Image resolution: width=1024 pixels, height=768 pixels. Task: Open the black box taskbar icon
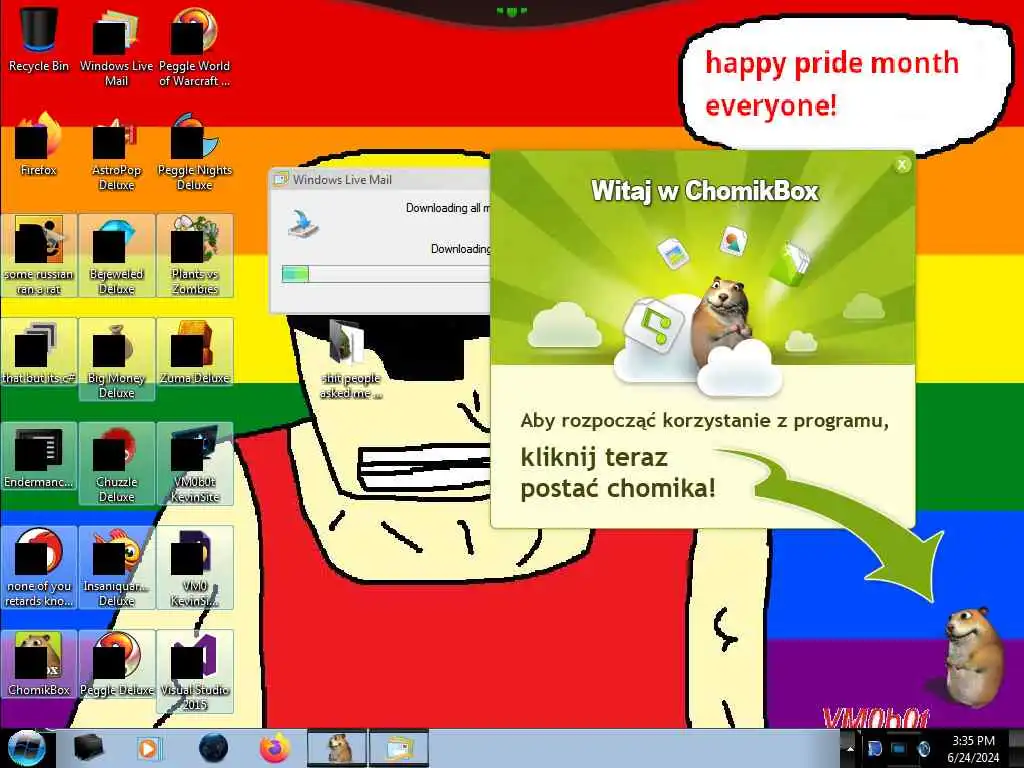[88, 748]
